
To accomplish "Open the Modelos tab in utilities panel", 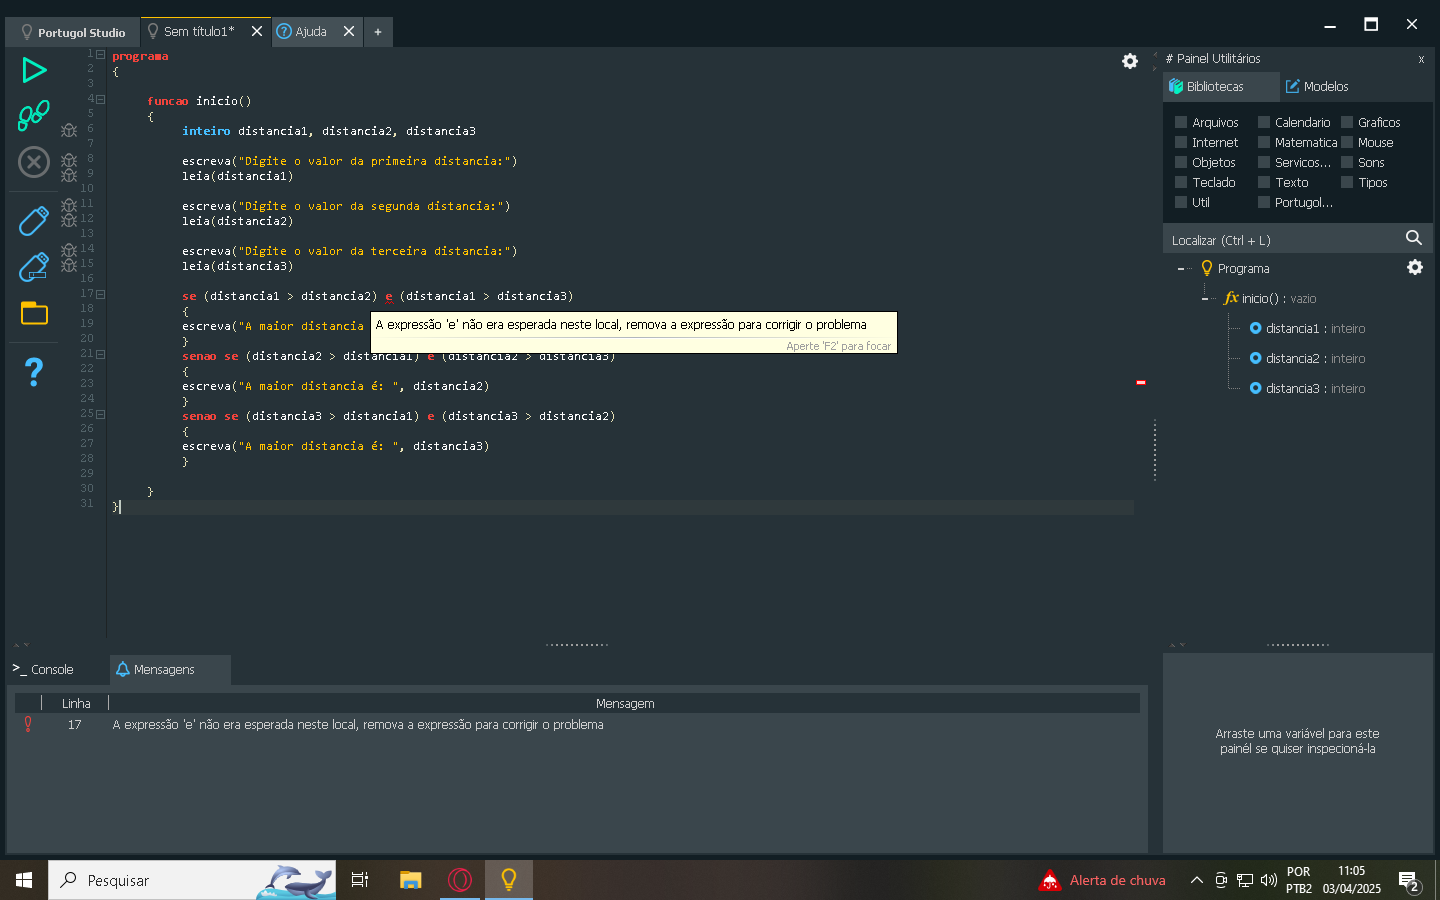I will (1317, 86).
